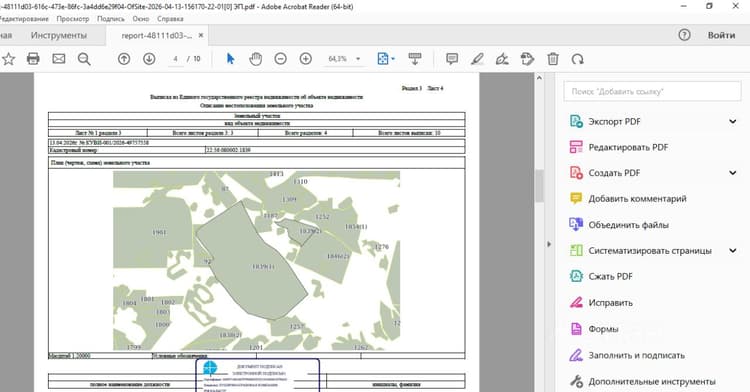Open Объединить файлы tool label
Viewport: 750px width, 392px height.
coord(628,225)
